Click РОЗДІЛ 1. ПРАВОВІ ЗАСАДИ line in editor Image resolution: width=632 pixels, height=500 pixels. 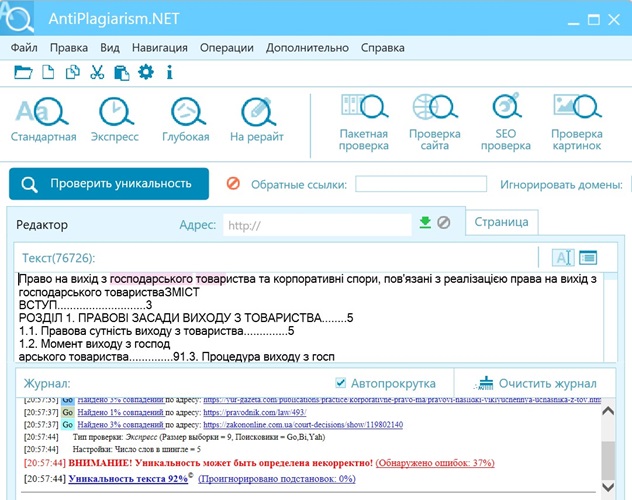point(186,318)
